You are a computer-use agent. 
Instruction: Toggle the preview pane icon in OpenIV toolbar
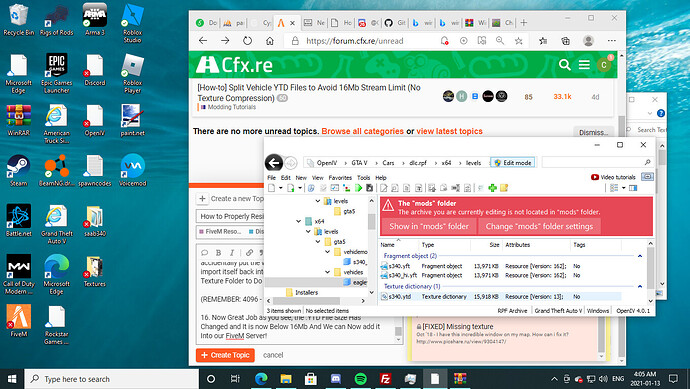(633, 188)
